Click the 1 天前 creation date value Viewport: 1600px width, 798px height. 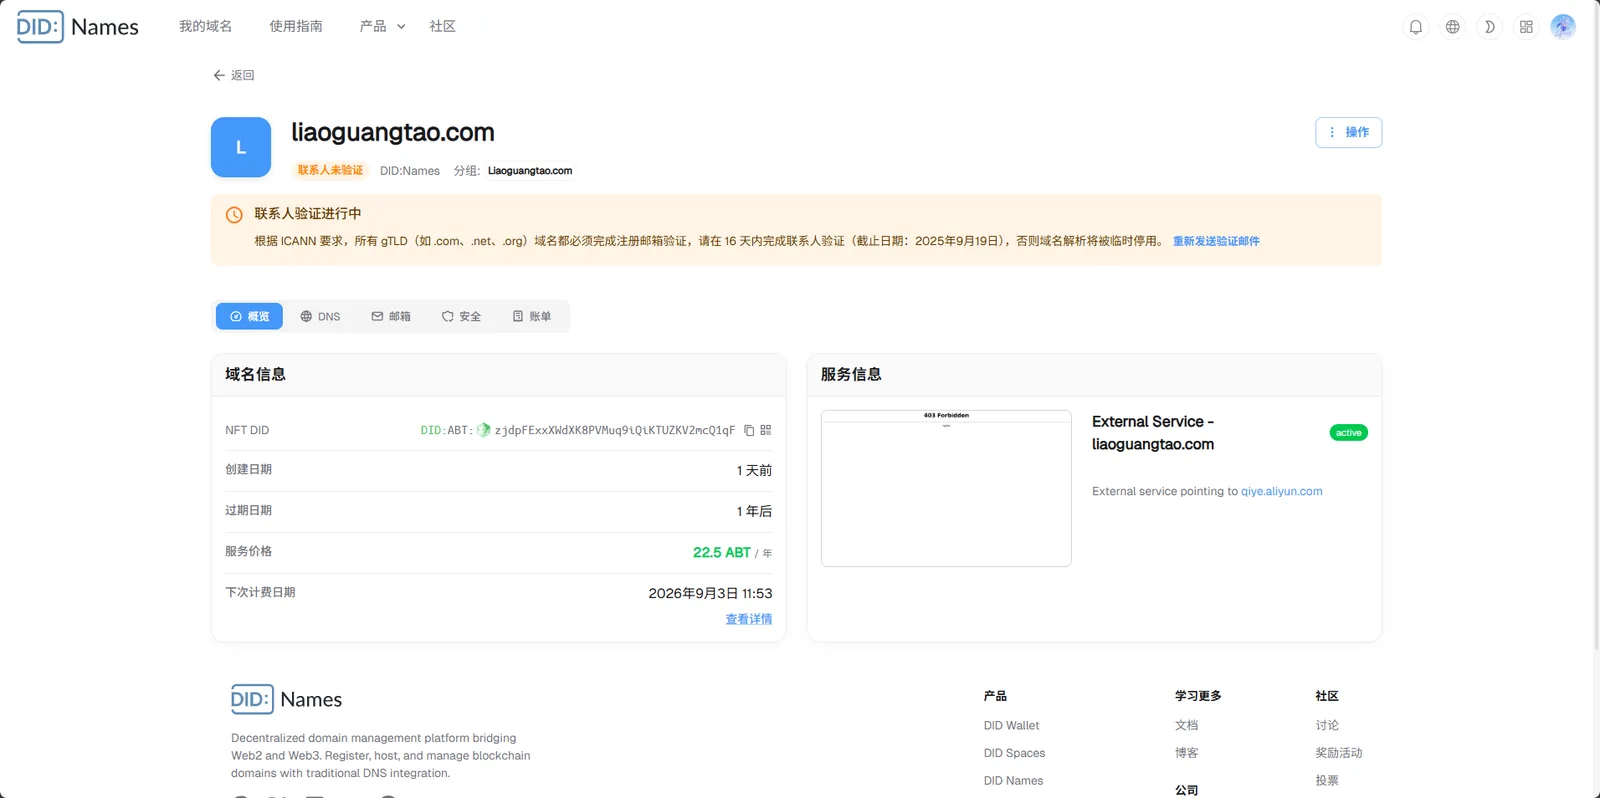754,470
